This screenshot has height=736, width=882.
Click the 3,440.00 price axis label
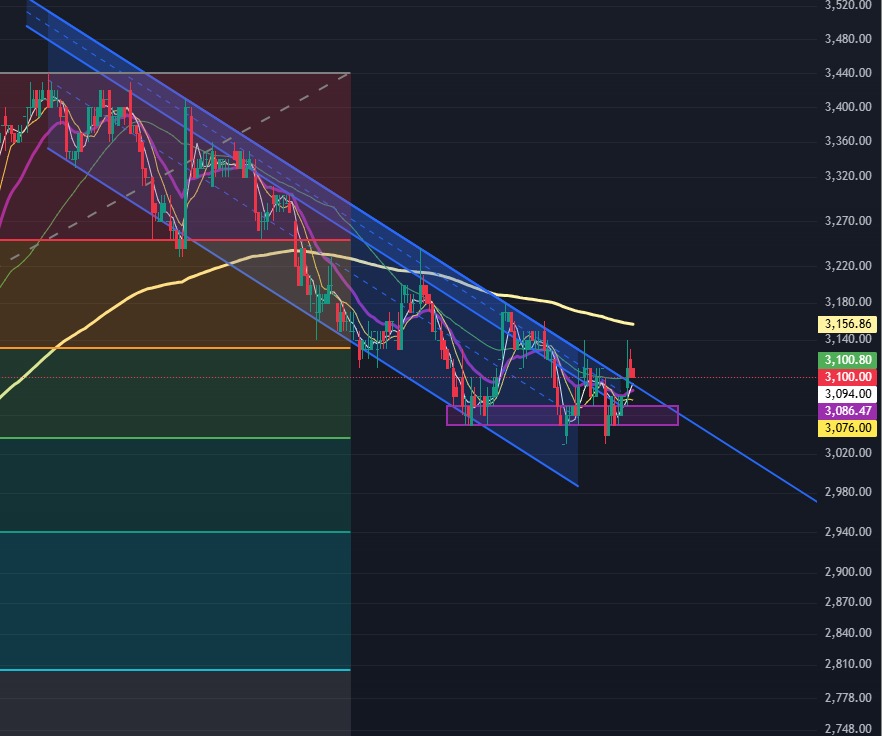(x=848, y=73)
